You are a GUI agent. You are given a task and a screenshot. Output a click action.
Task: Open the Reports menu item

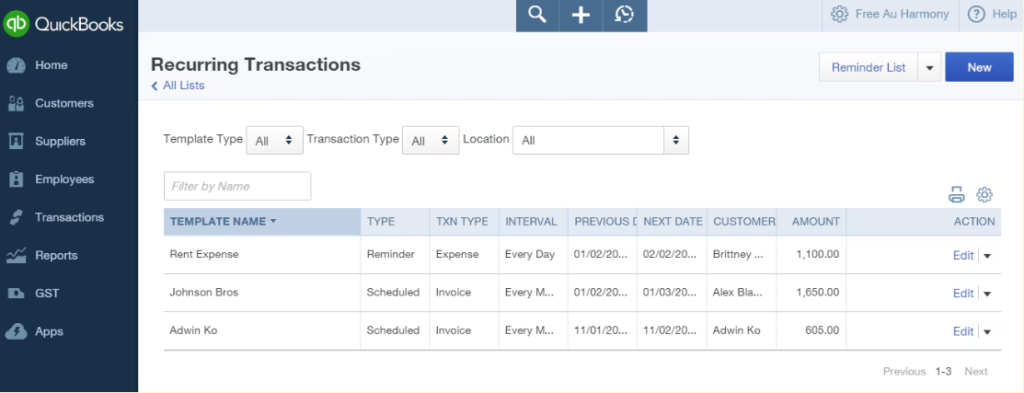click(x=56, y=255)
